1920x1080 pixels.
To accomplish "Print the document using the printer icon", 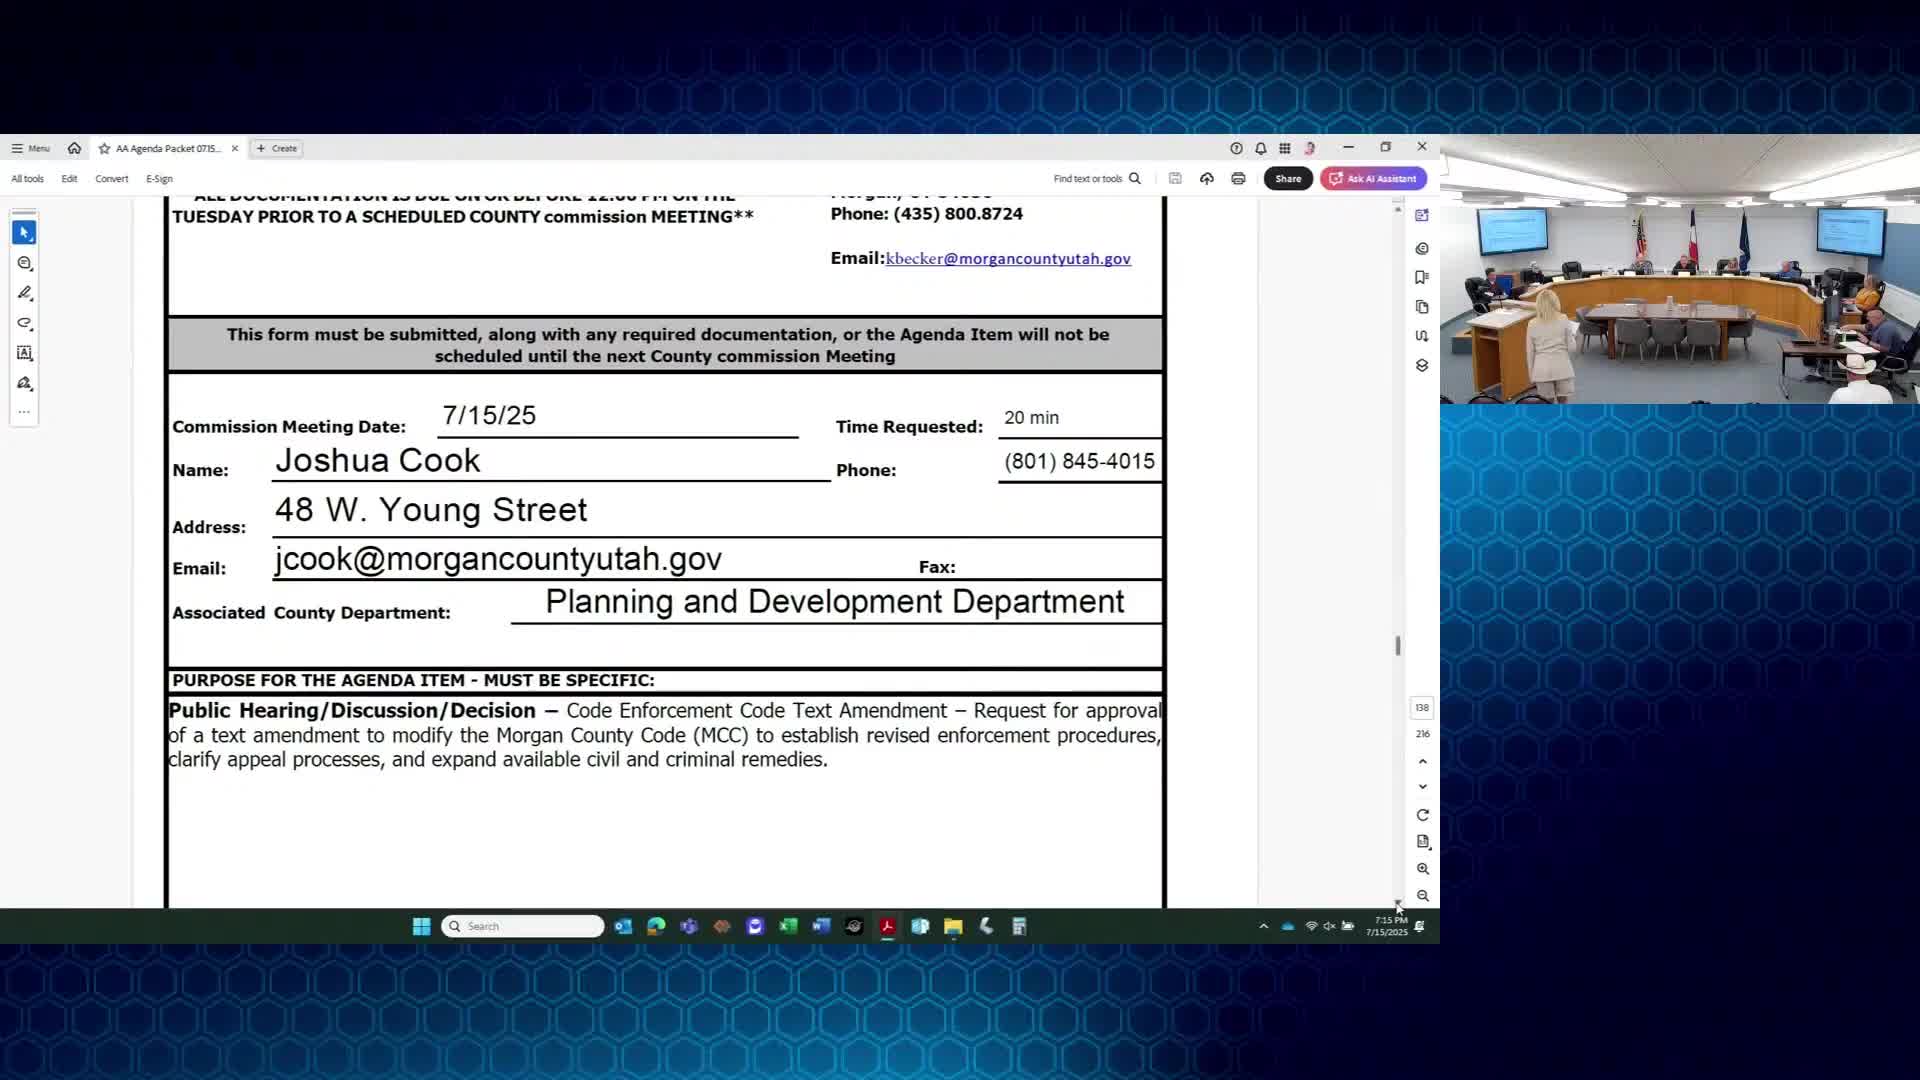I will click(x=1238, y=178).
